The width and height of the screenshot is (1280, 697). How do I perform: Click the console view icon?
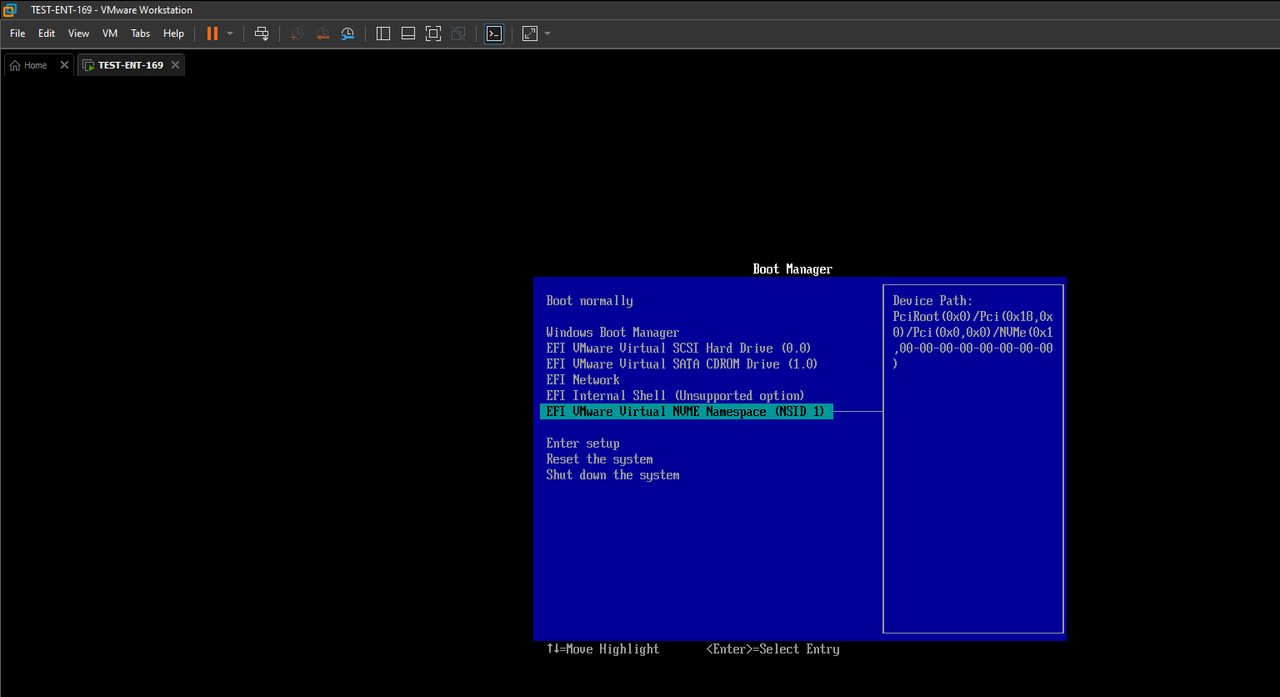494,33
